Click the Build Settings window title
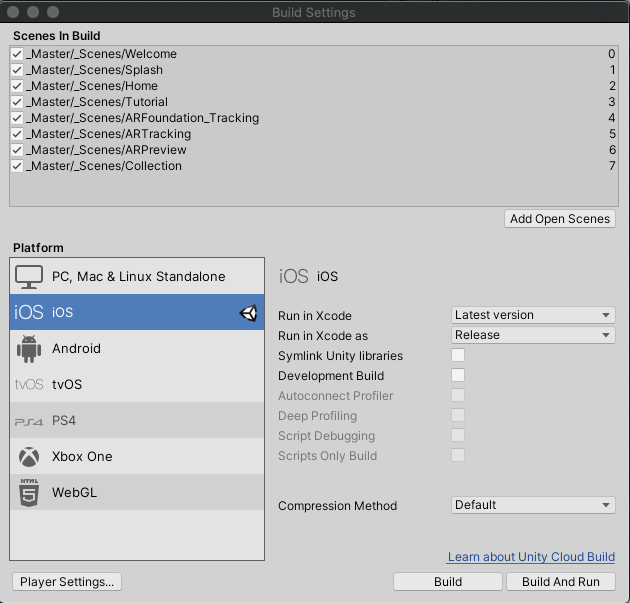 point(314,12)
